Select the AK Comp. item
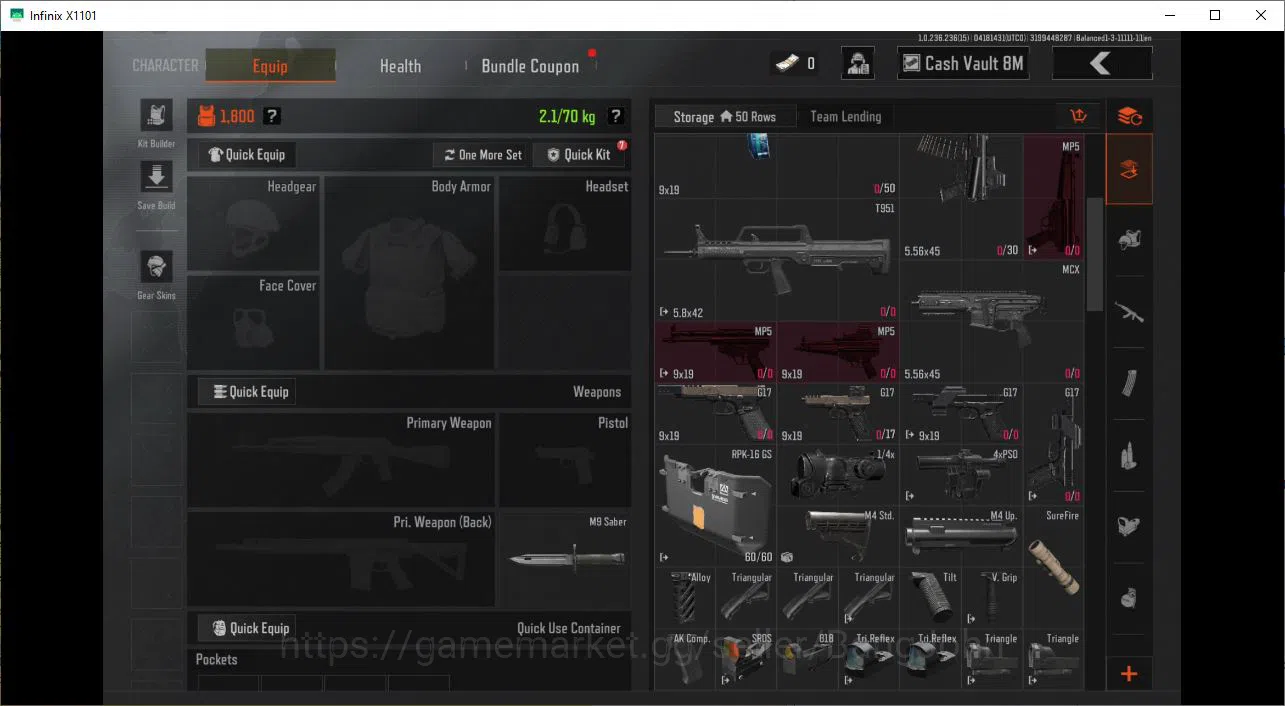This screenshot has height=706, width=1285. click(x=685, y=658)
